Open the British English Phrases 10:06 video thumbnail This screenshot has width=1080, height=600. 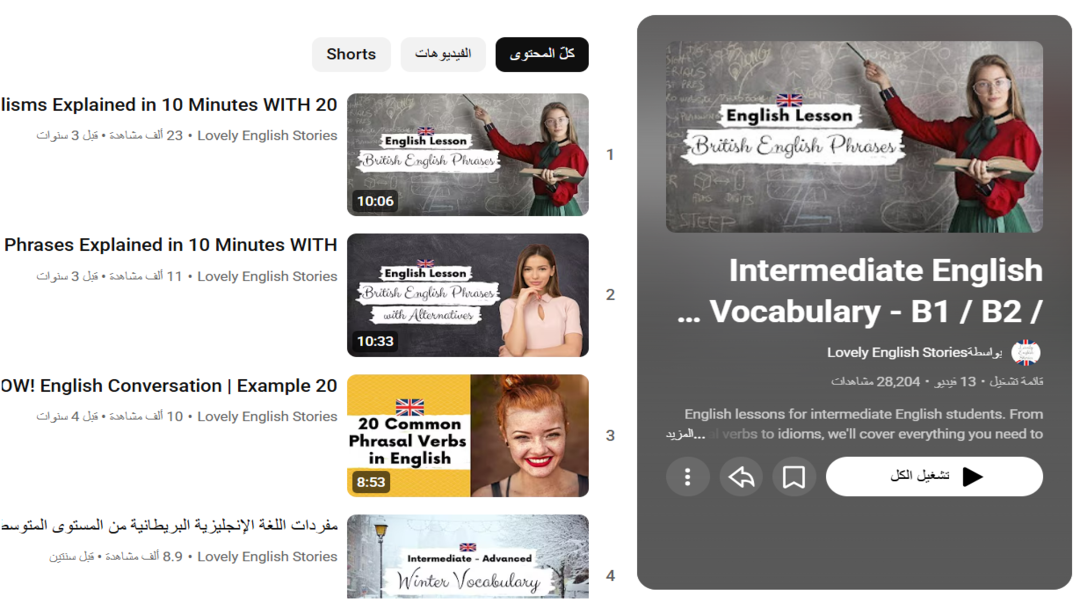(468, 155)
